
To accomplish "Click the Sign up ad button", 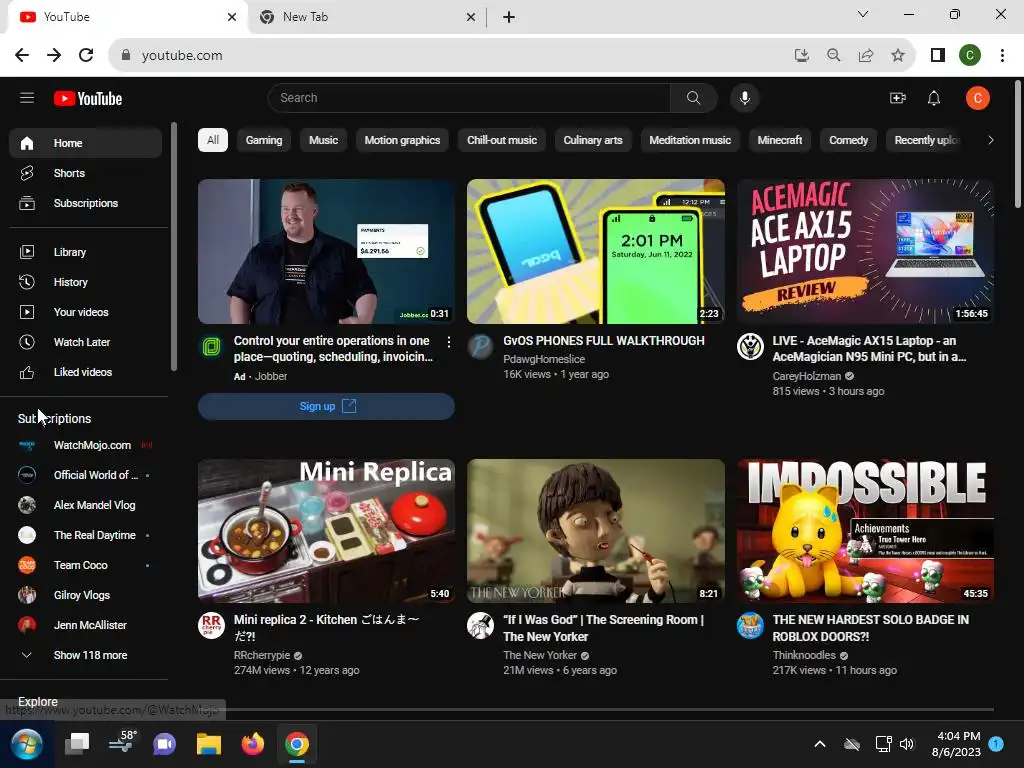I will pyautogui.click(x=327, y=406).
